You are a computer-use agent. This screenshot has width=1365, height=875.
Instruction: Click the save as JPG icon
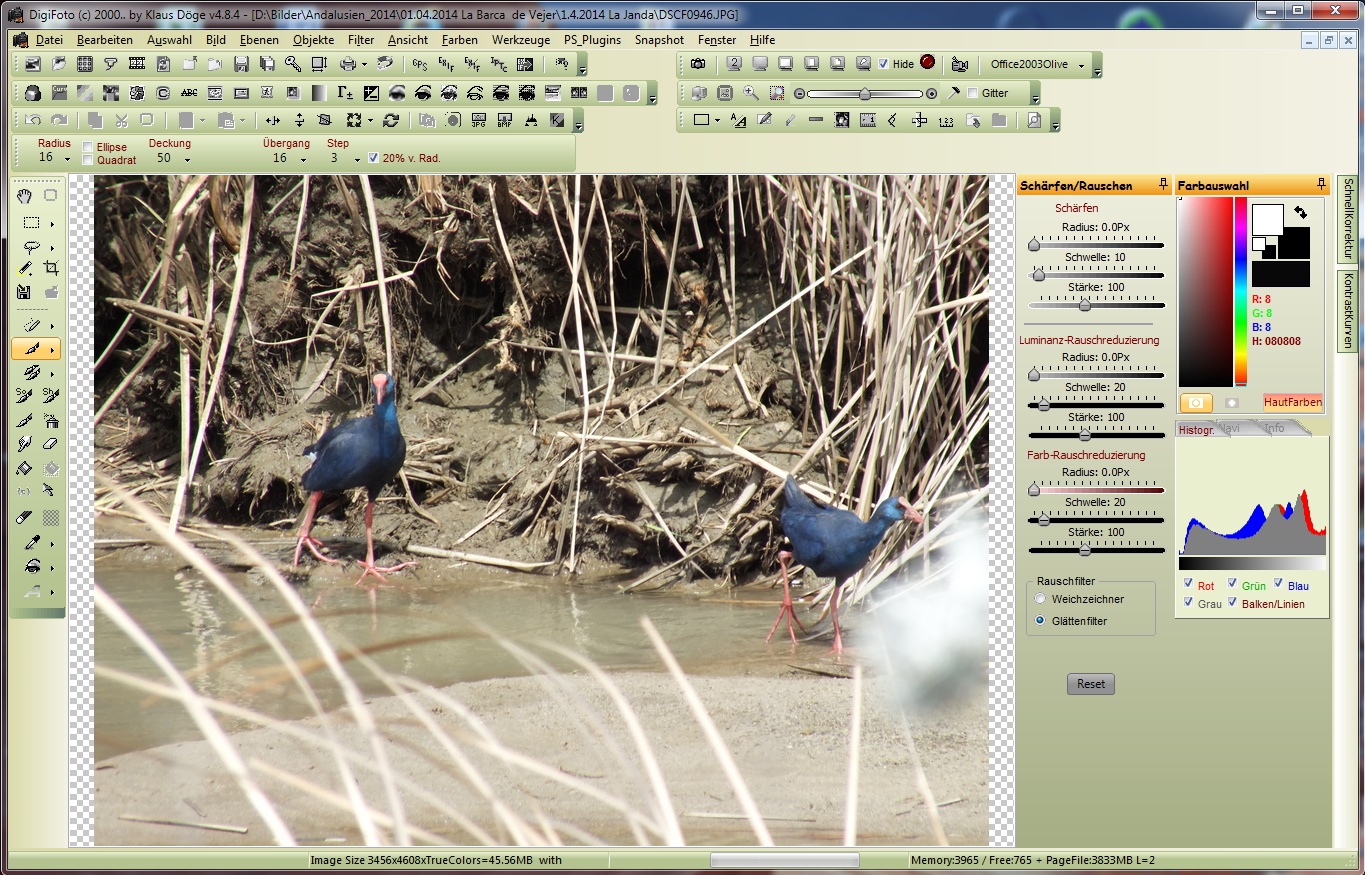click(x=478, y=121)
